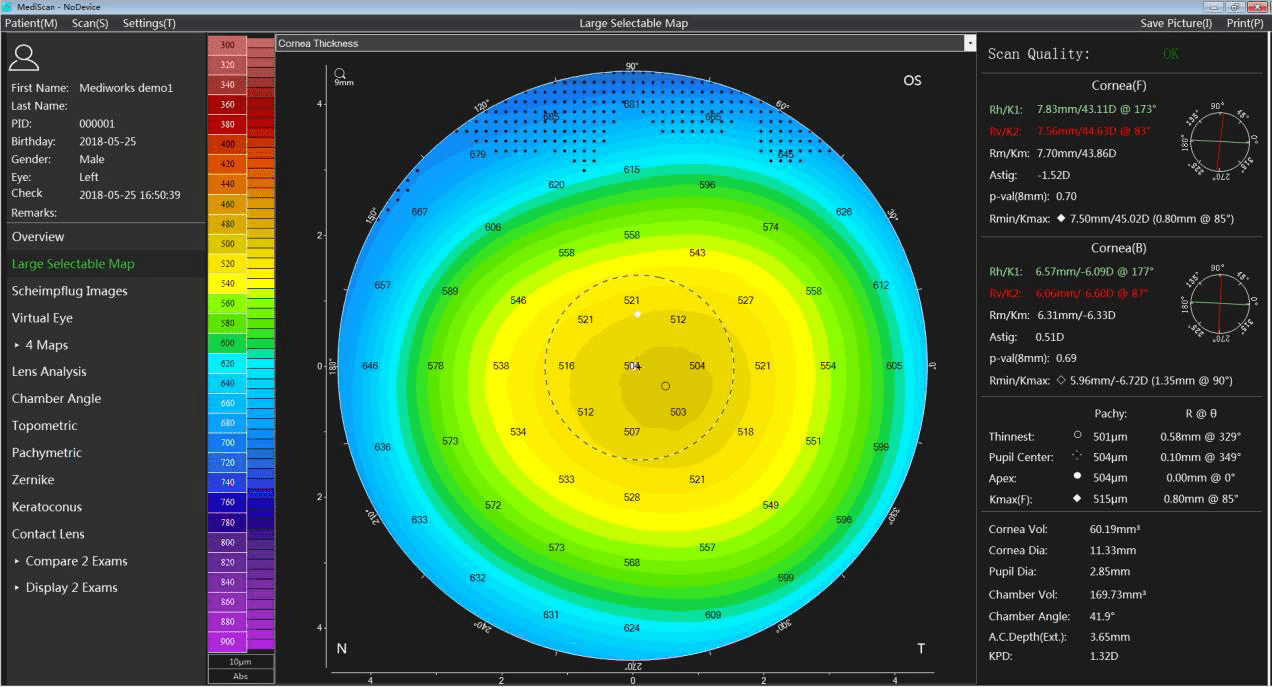This screenshot has height=687, width=1272.
Task: Click the Kmax(F) diamond legend symbol
Action: (x=1077, y=499)
